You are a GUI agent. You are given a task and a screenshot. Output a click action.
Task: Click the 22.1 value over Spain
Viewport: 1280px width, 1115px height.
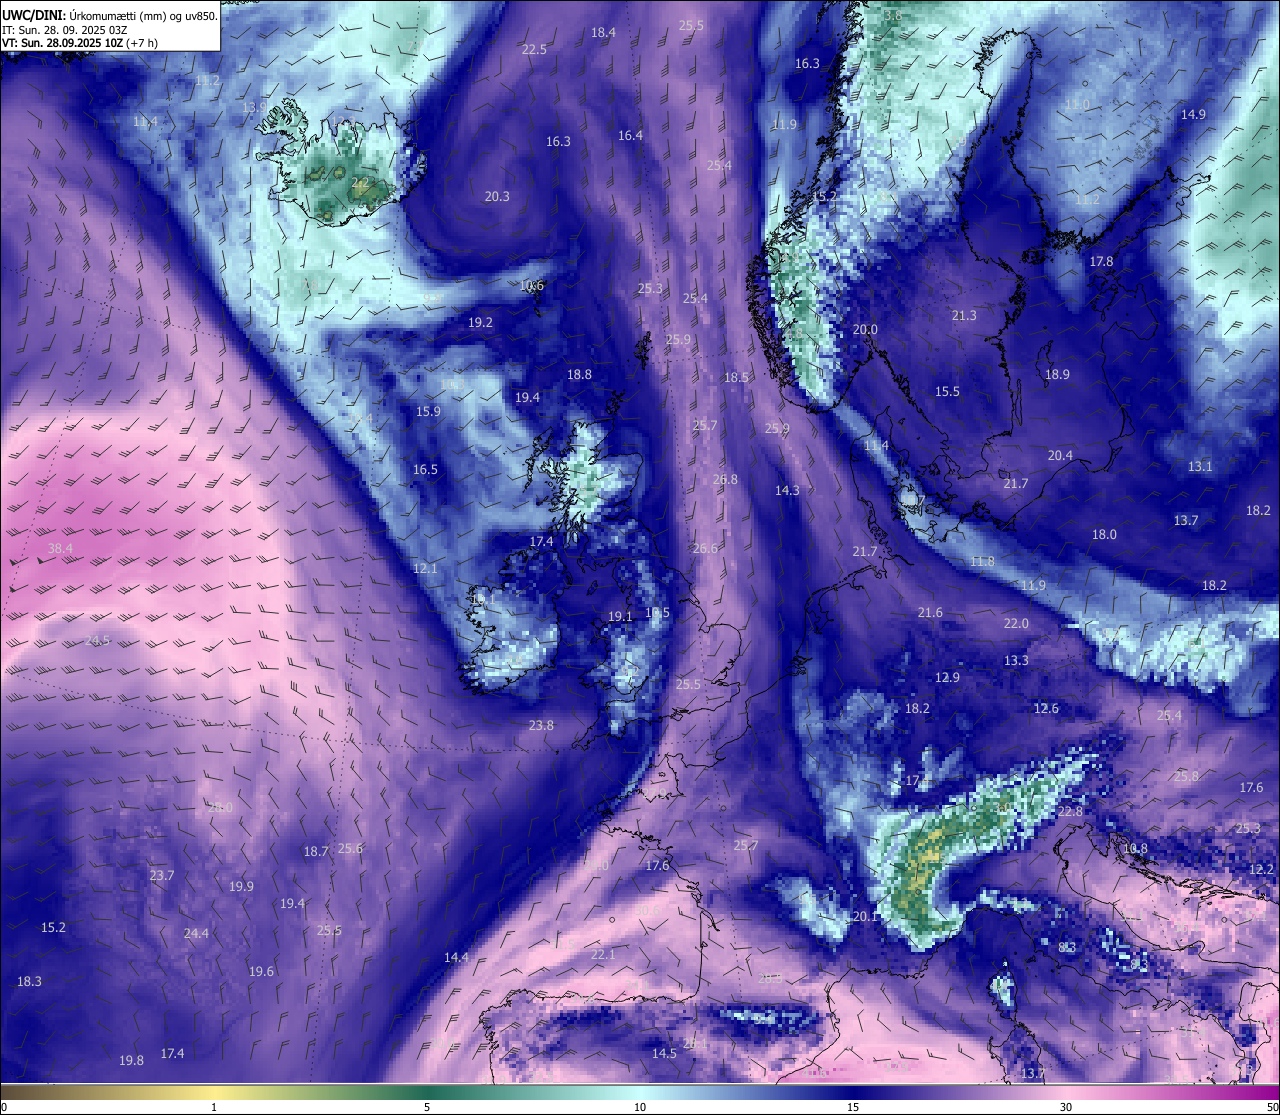click(x=603, y=956)
